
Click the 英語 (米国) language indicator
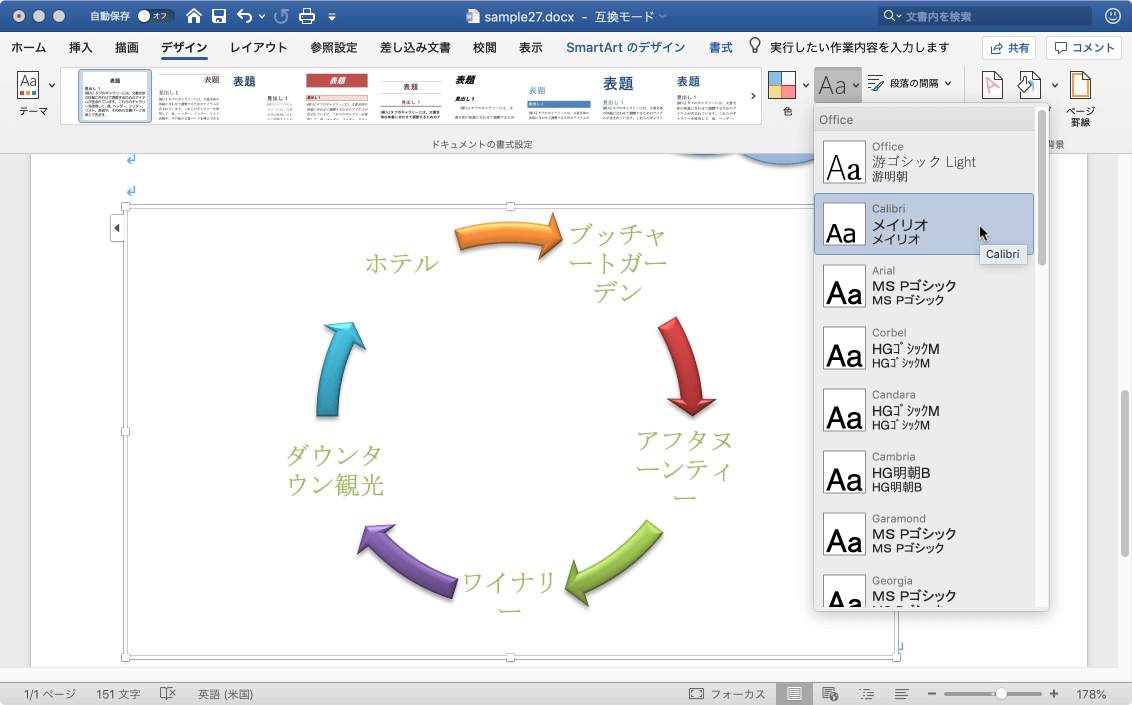pyautogui.click(x=225, y=693)
